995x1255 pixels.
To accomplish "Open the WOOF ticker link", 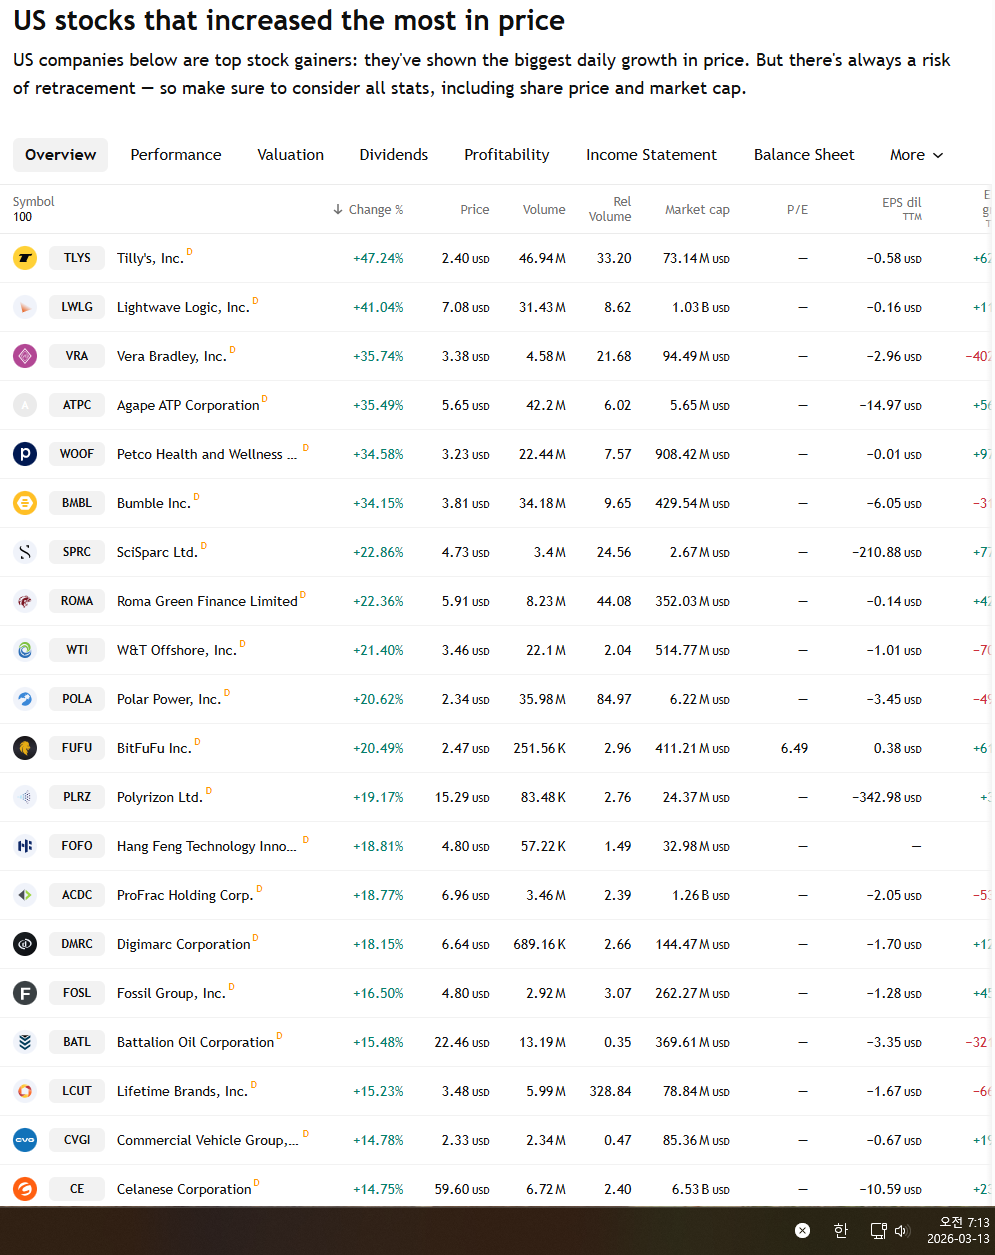I will pos(77,454).
